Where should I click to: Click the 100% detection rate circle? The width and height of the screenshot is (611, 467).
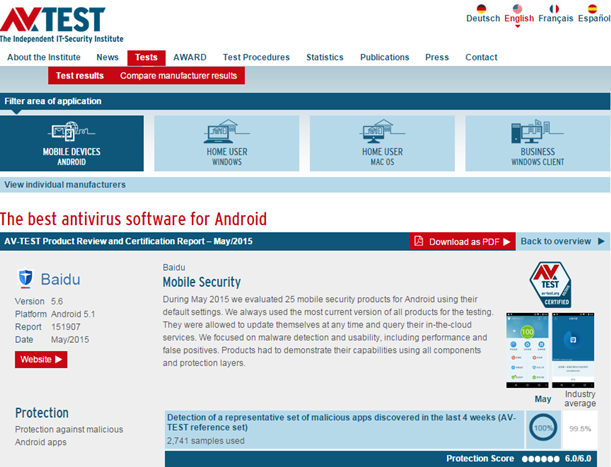[543, 428]
